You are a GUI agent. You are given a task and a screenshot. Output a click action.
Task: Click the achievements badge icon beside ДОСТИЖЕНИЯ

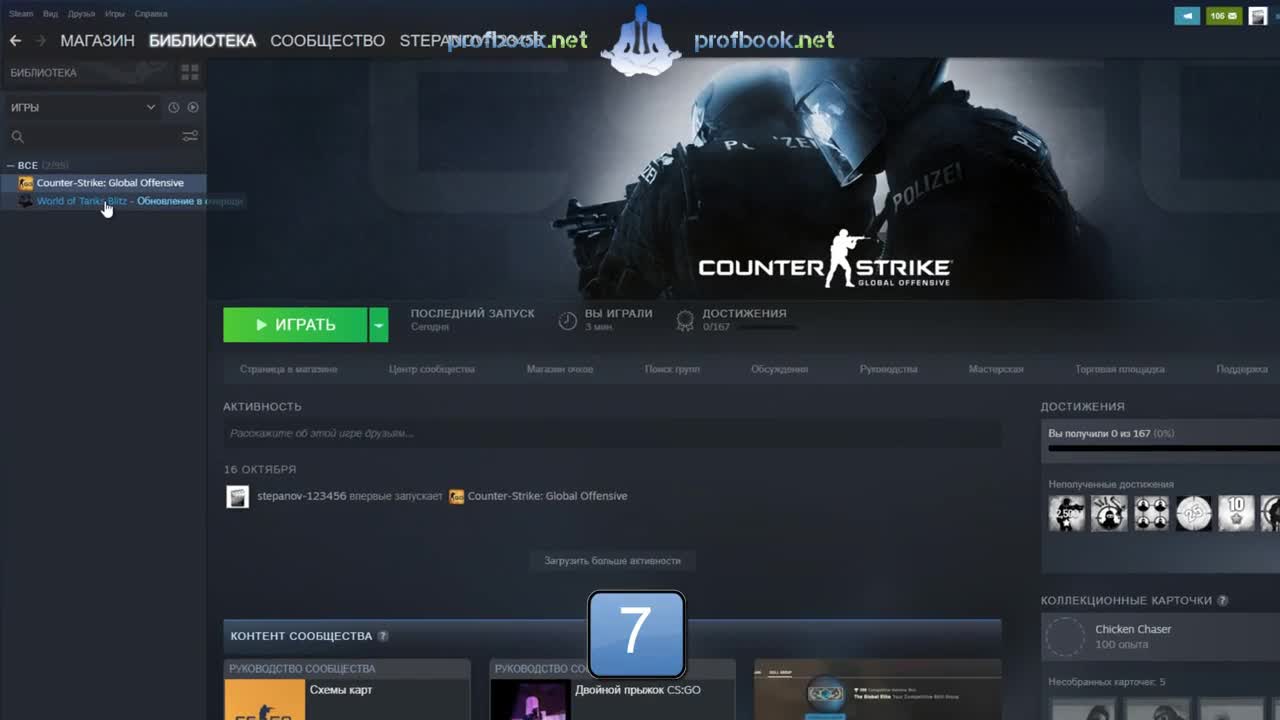685,320
